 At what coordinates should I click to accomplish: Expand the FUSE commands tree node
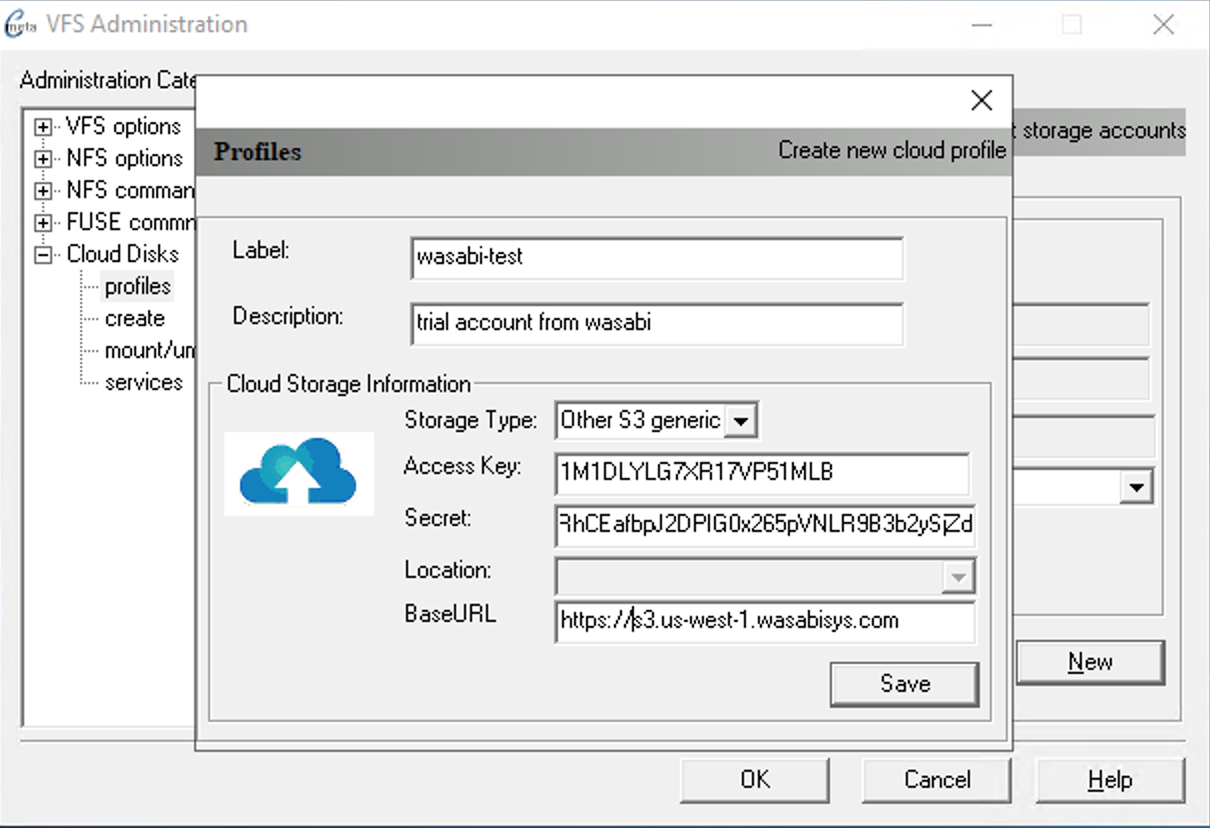click(43, 223)
